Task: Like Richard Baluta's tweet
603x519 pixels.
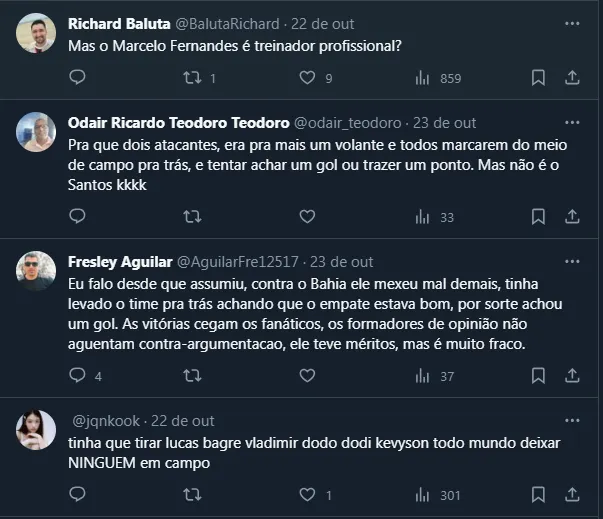Action: tap(307, 77)
